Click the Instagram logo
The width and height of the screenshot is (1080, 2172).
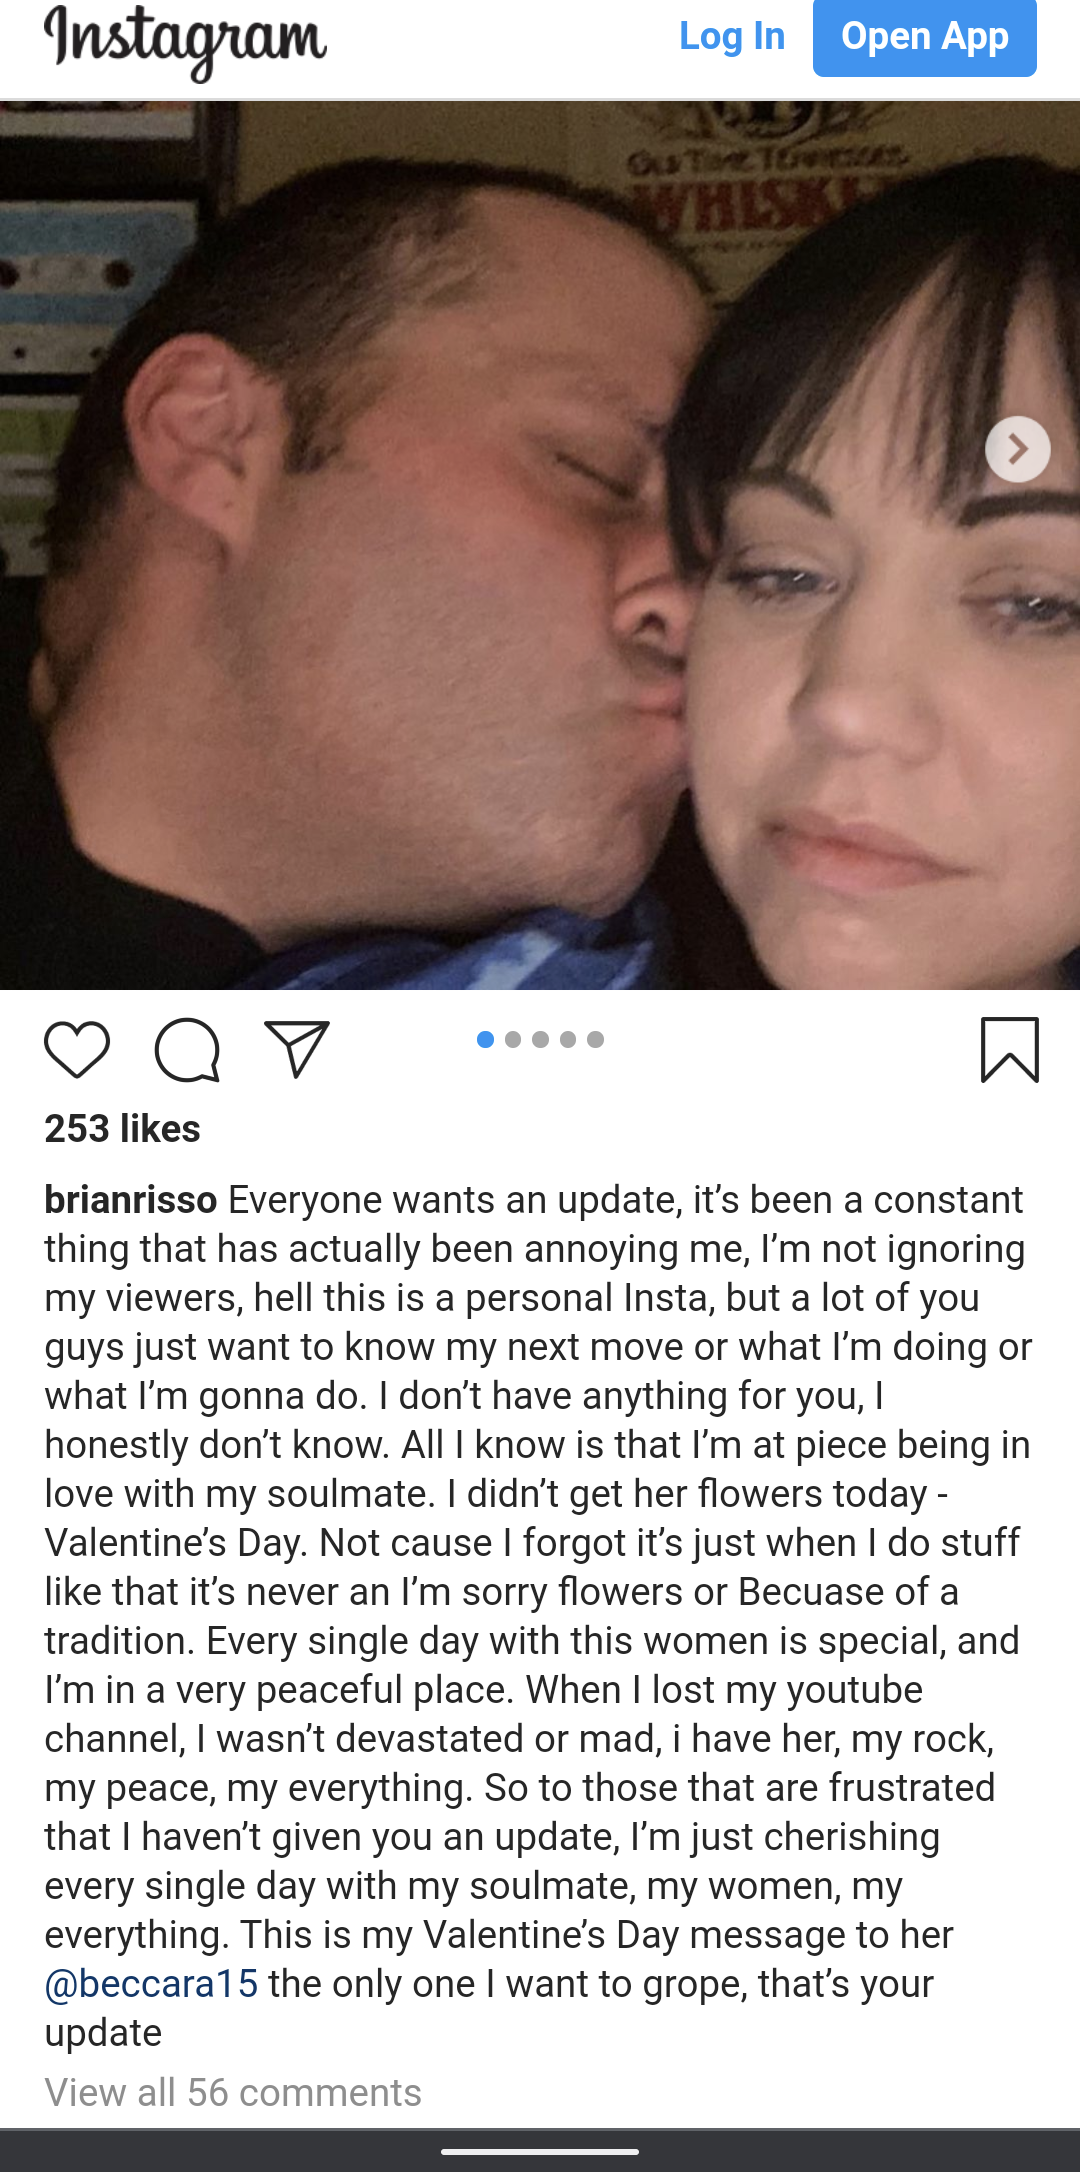[x=186, y=40]
